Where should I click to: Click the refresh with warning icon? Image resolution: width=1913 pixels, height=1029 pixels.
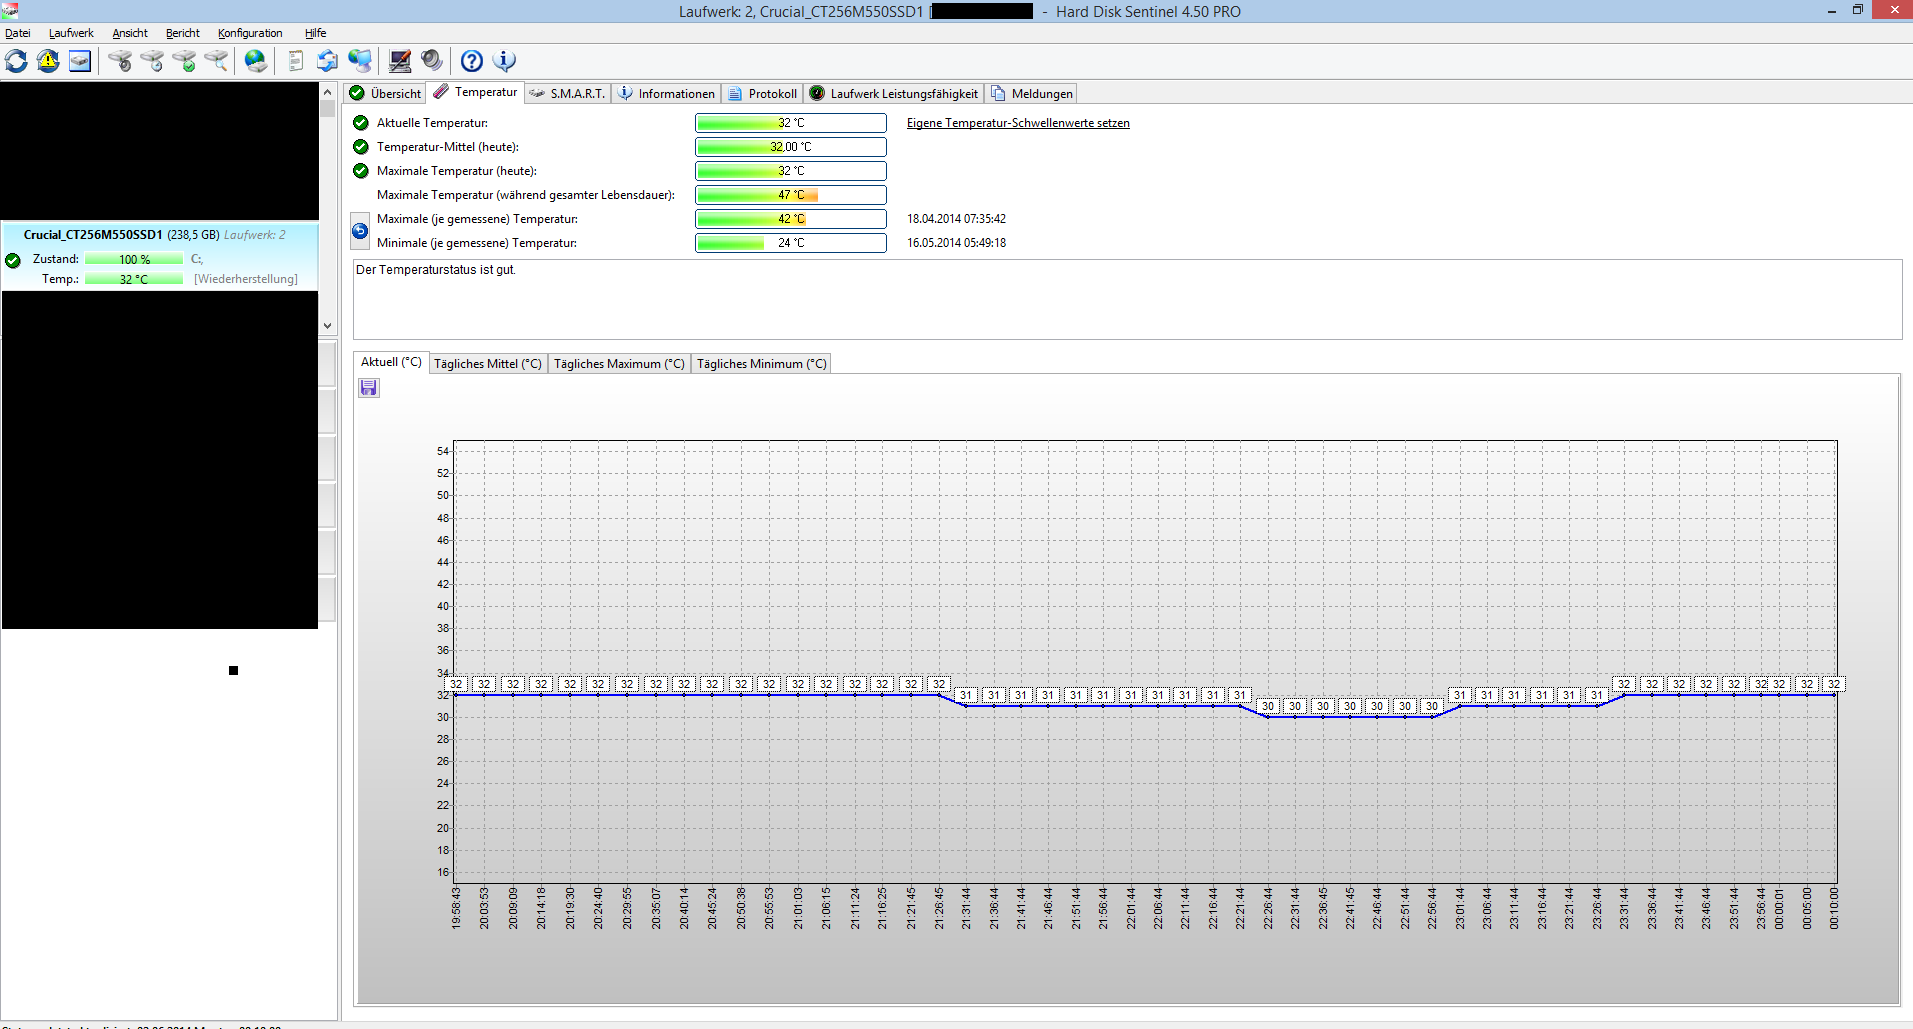pyautogui.click(x=48, y=61)
